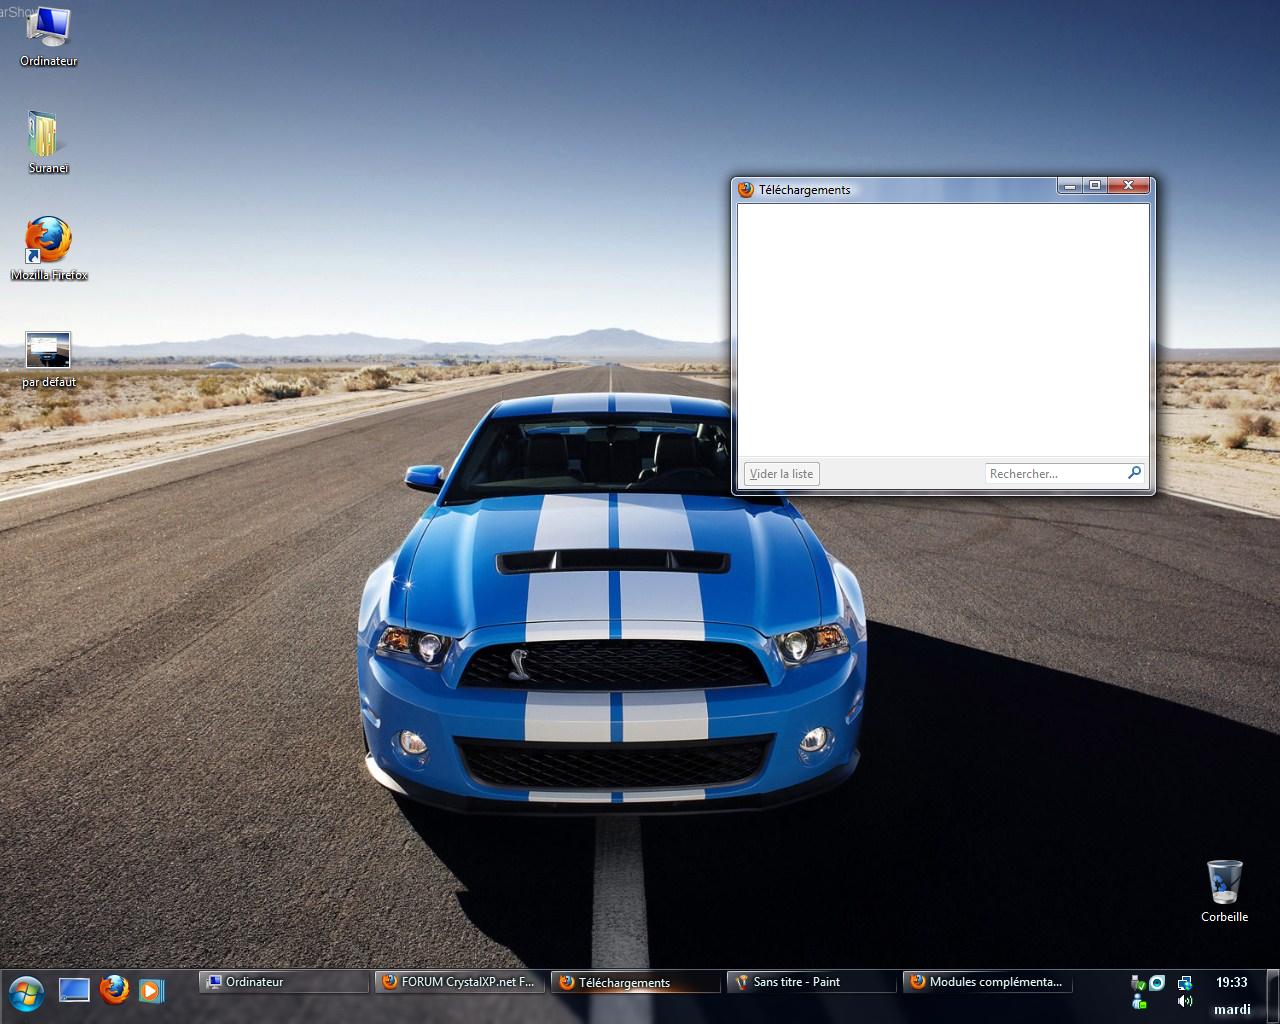
Task: Click the 'mardi' day label
Action: click(1232, 1009)
